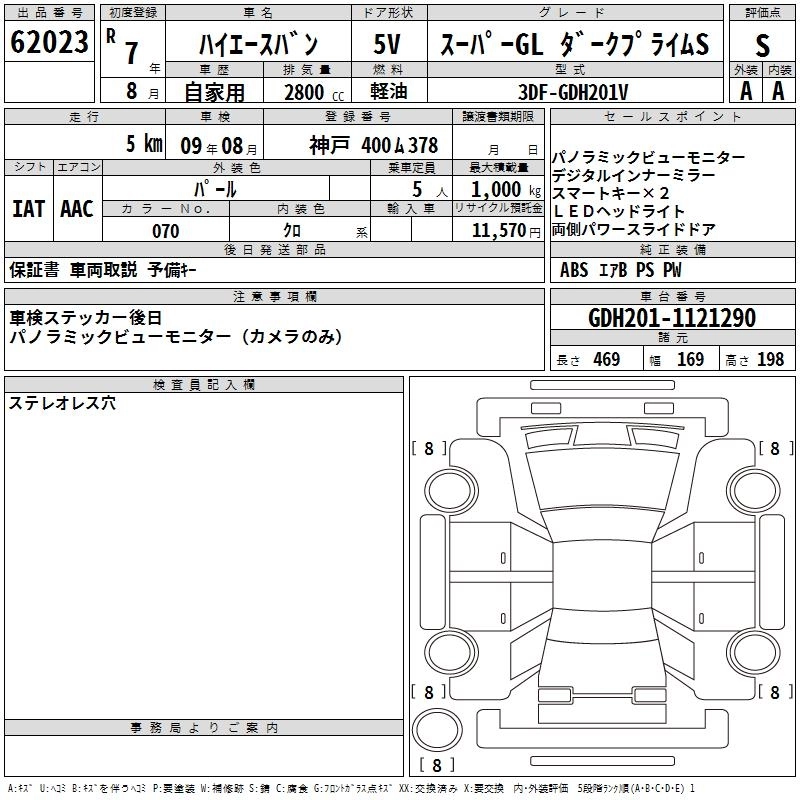Image resolution: width=800 pixels, height=800 pixels.
Task: Select the vehicle name ハイエースバン
Action: click(x=258, y=44)
